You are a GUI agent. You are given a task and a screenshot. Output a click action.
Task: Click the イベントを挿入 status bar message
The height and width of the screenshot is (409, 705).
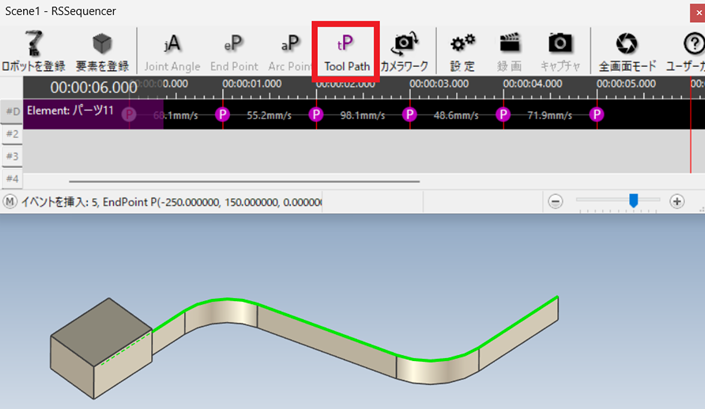(172, 202)
